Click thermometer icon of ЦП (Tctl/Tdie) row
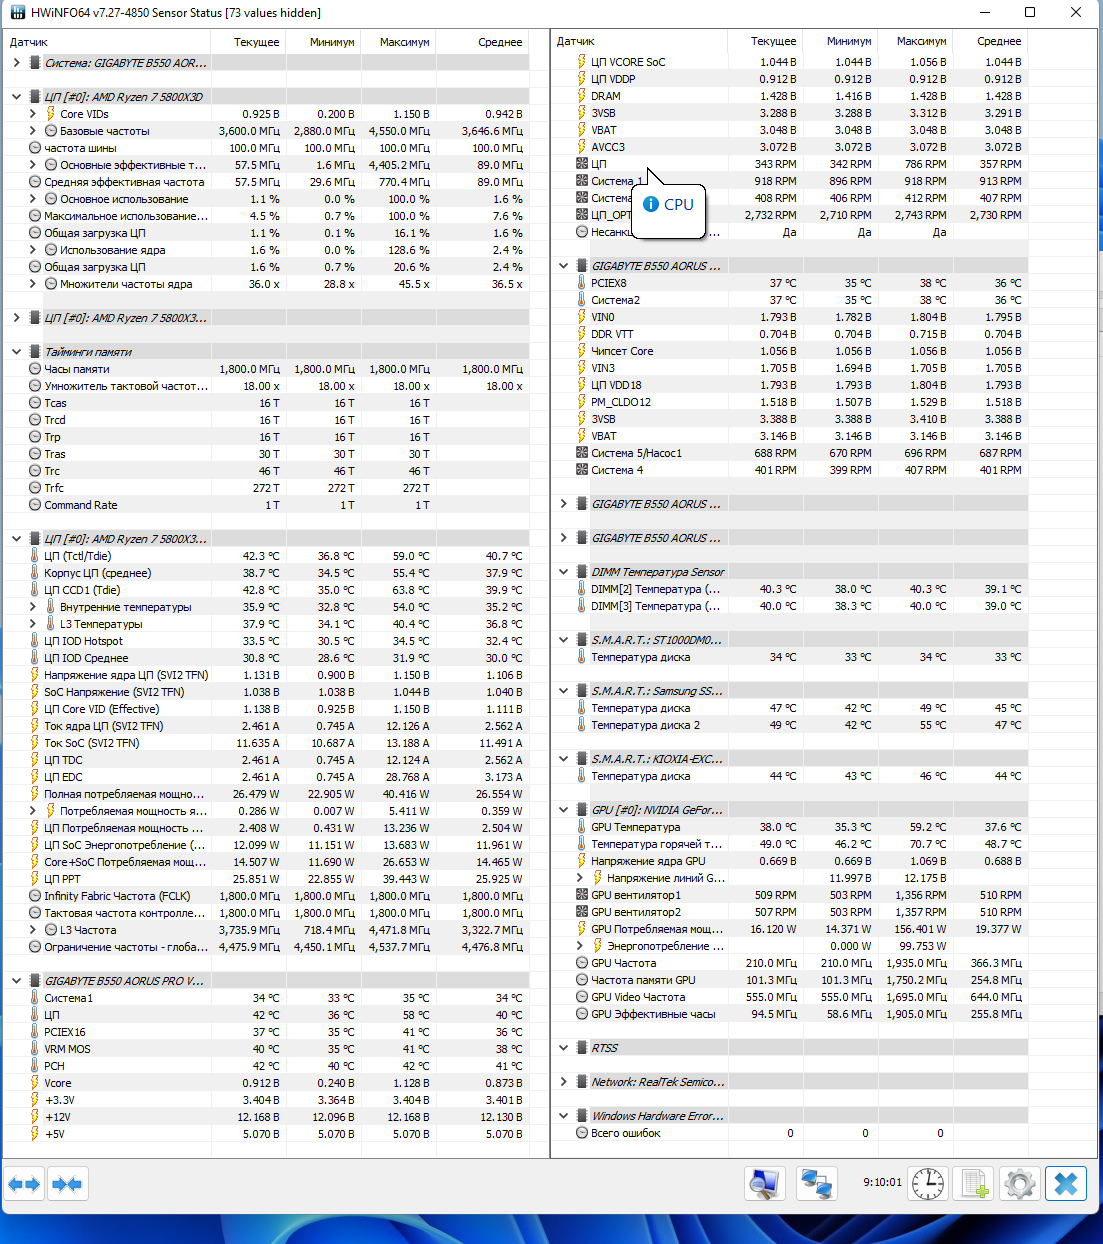This screenshot has height=1244, width=1103. pos(35,556)
